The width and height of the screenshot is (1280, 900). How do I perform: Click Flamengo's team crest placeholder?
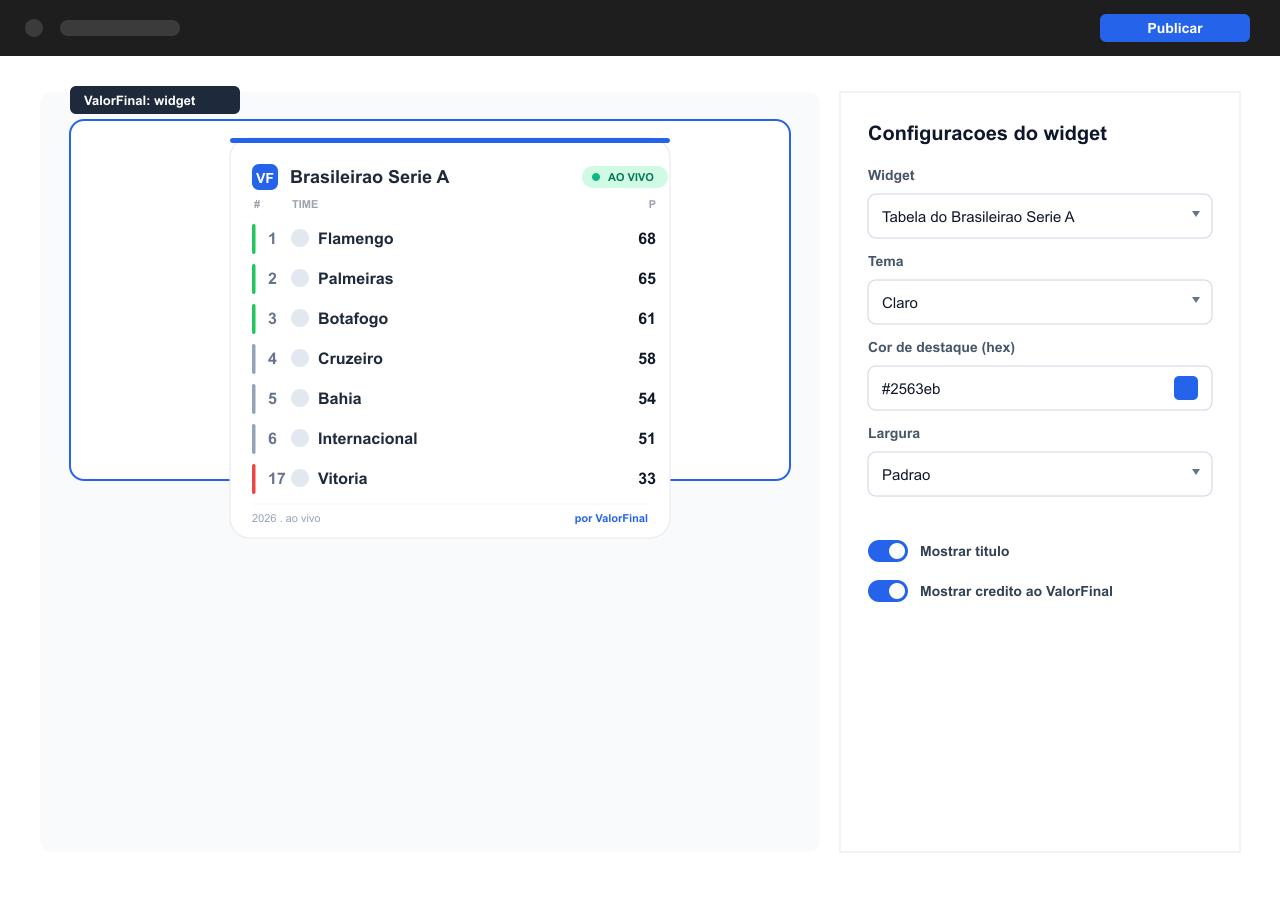coord(300,238)
